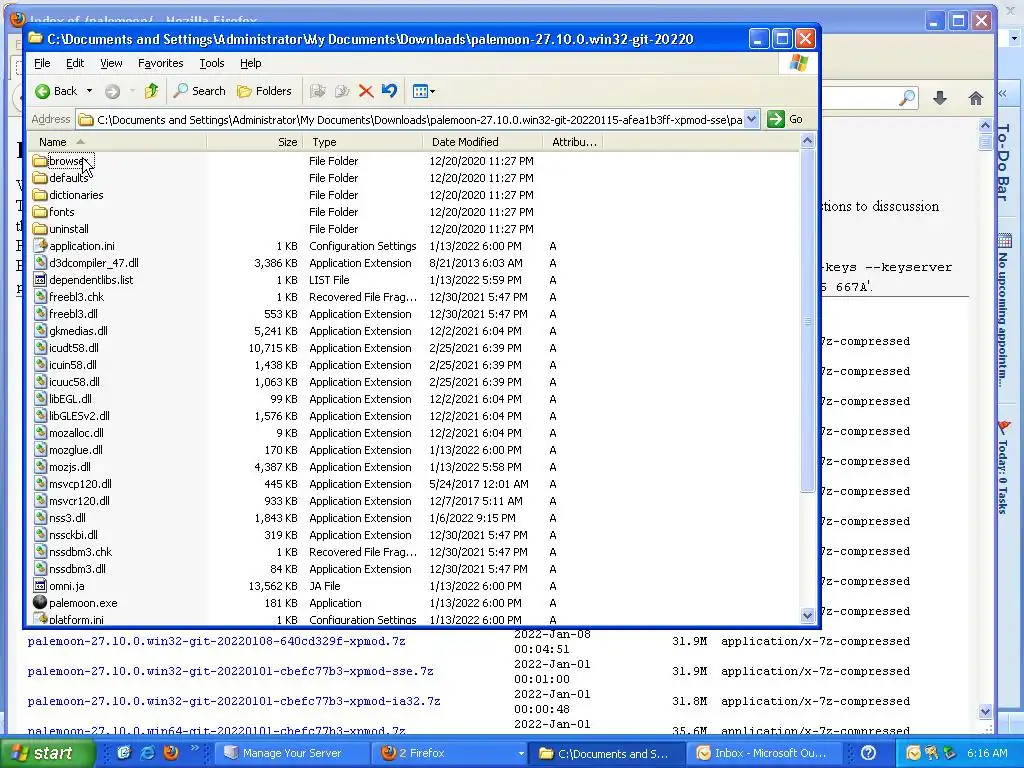This screenshot has height=768, width=1024.
Task: Click Firefox home icon
Action: pyautogui.click(x=976, y=98)
